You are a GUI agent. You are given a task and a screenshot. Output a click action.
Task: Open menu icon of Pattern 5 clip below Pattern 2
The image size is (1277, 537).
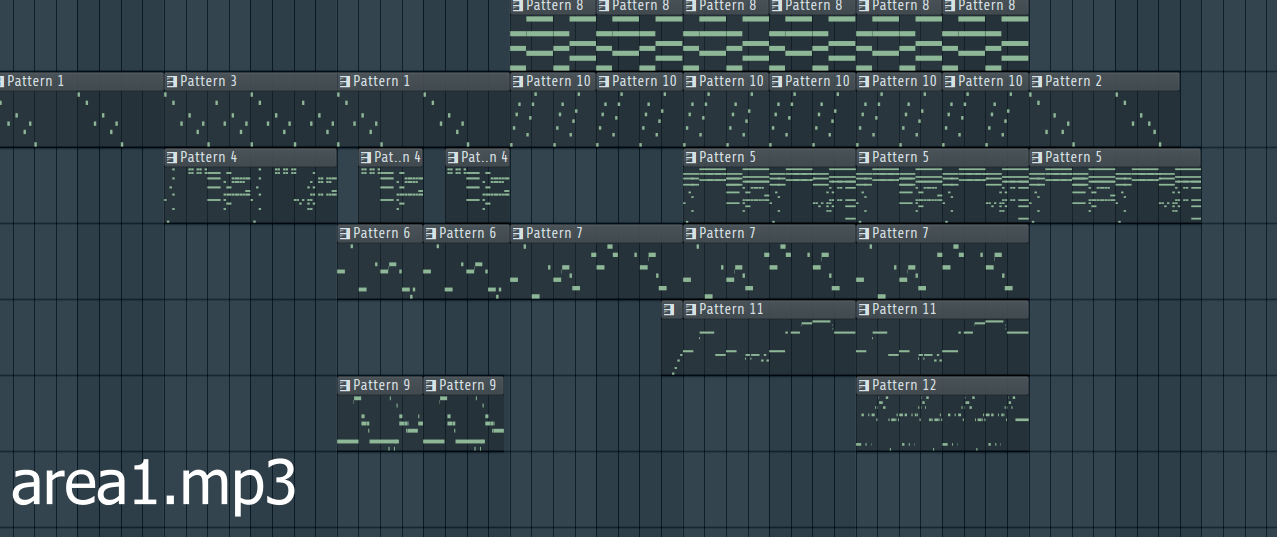pyautogui.click(x=1037, y=157)
